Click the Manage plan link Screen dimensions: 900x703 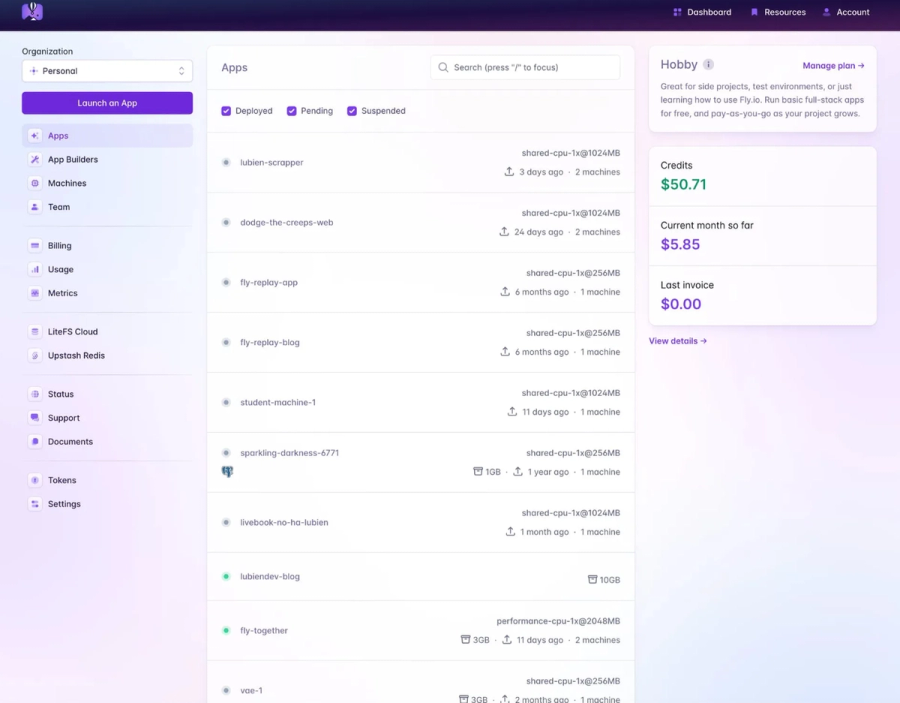point(833,65)
